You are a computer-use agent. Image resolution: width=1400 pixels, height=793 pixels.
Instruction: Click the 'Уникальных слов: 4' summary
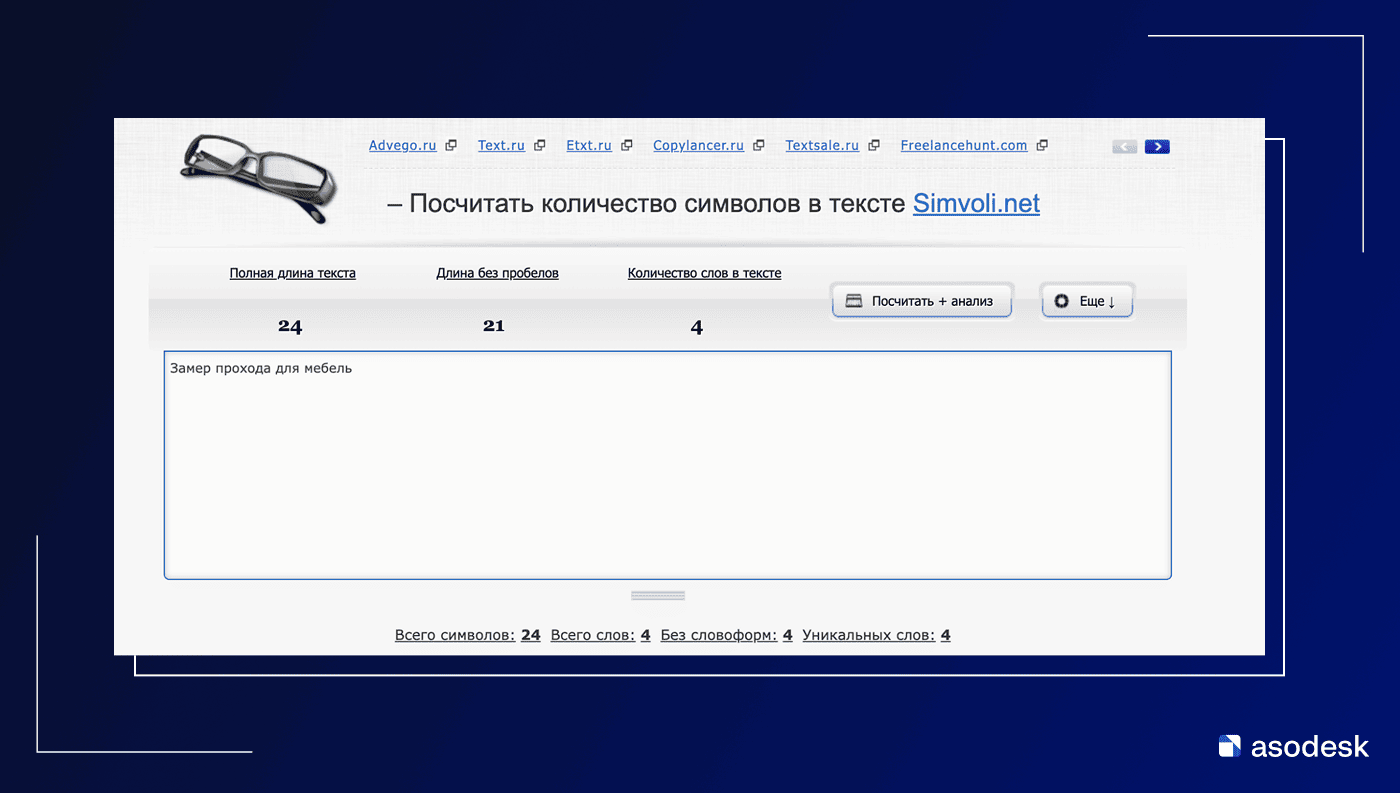[876, 635]
